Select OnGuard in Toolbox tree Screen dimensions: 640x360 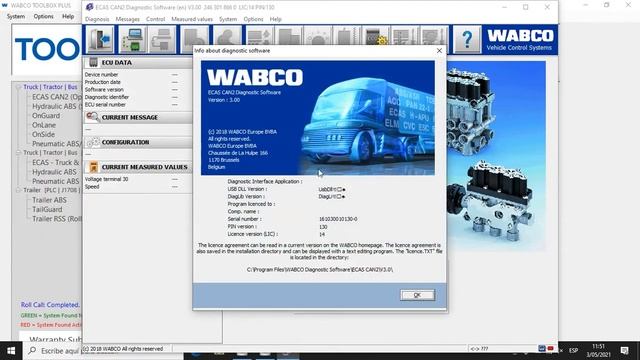coord(46,116)
